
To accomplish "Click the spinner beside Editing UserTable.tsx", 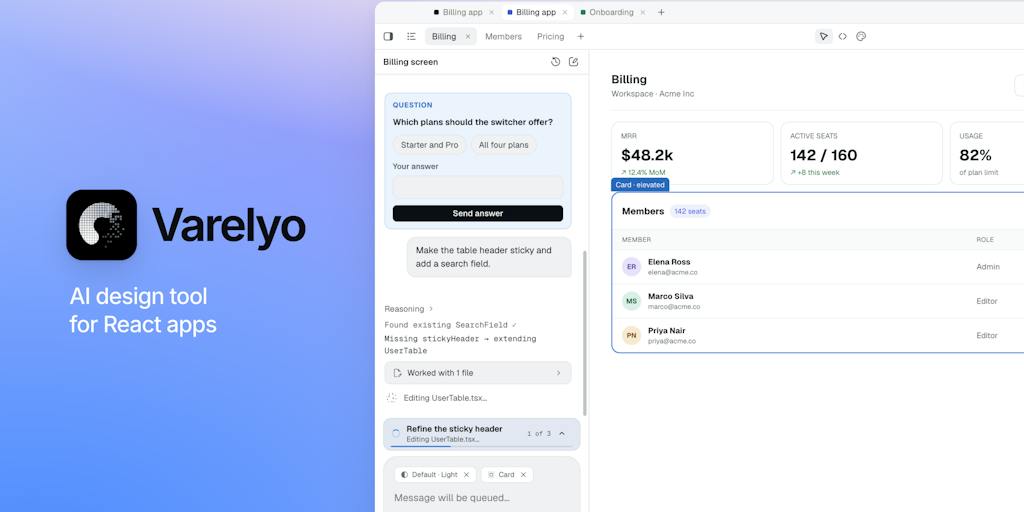I will click(391, 398).
